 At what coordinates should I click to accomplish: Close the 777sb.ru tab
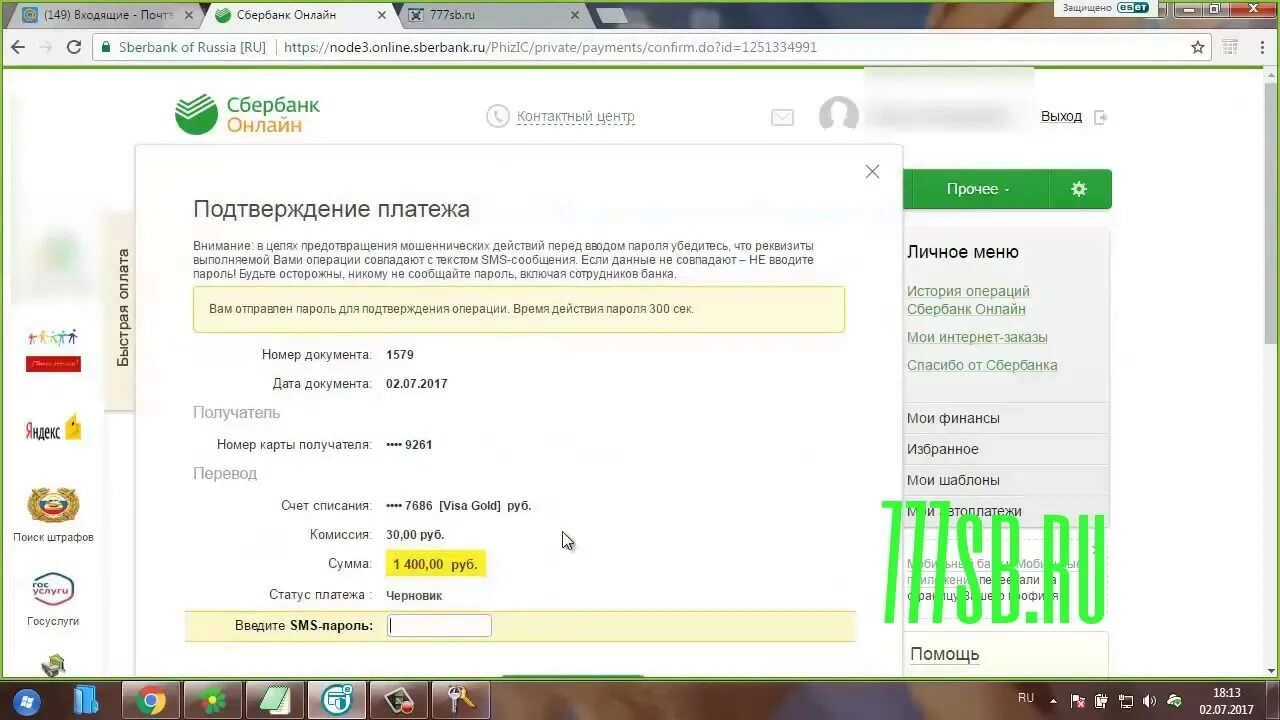click(573, 15)
